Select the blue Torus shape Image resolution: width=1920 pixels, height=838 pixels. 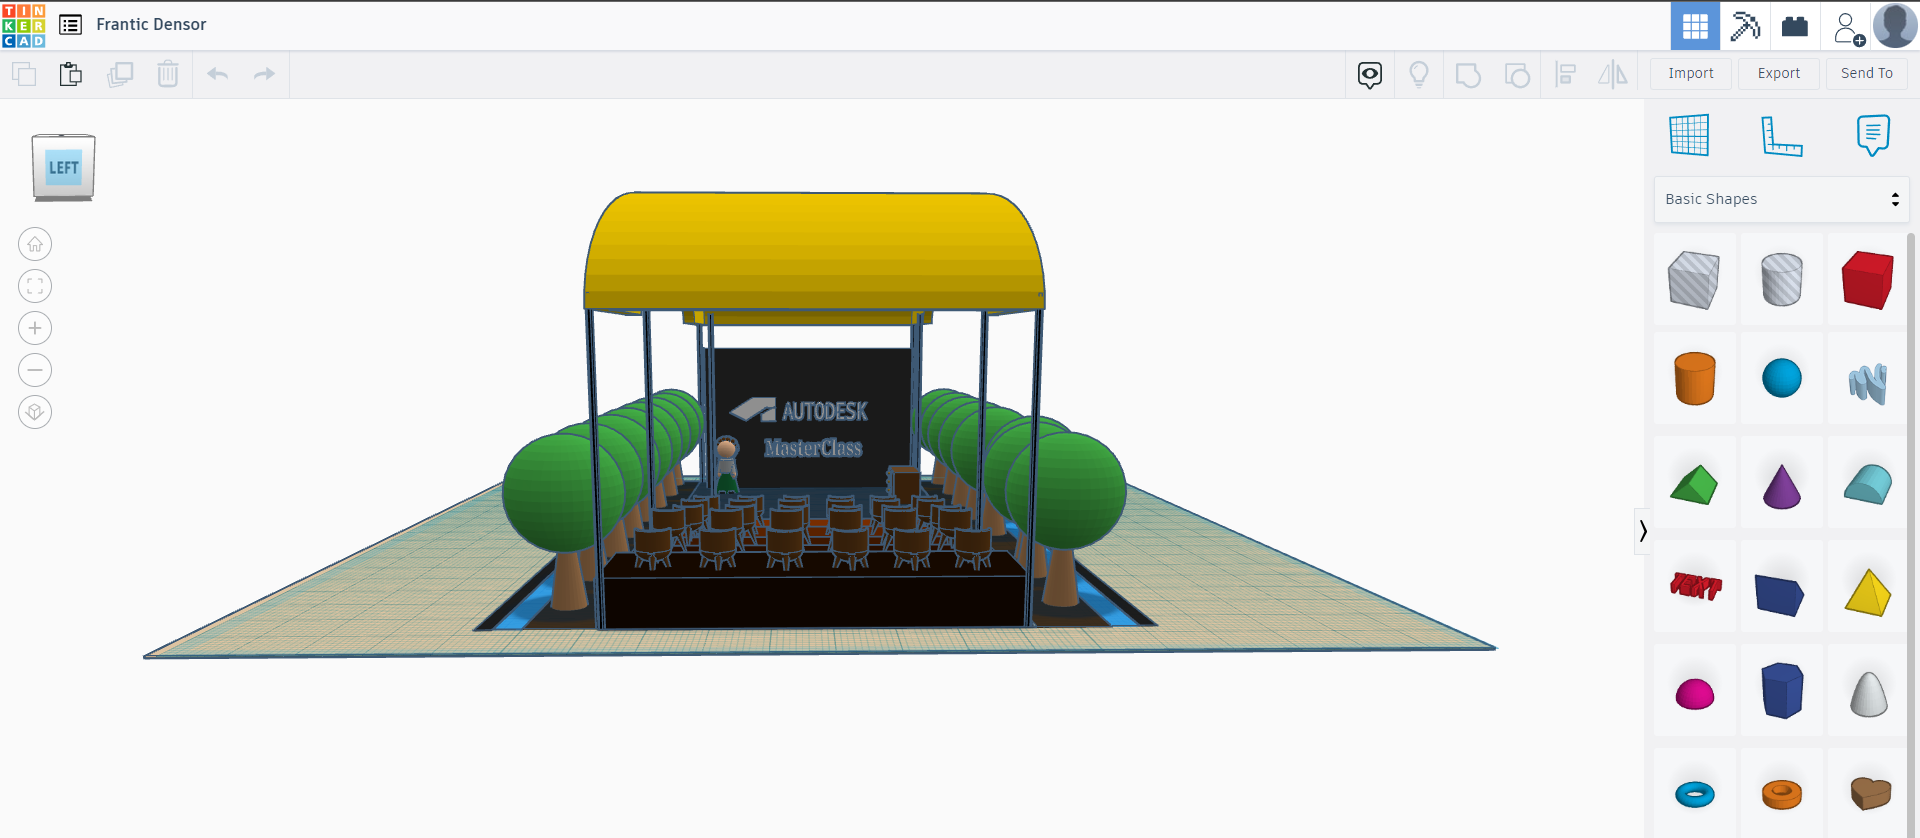click(x=1694, y=795)
